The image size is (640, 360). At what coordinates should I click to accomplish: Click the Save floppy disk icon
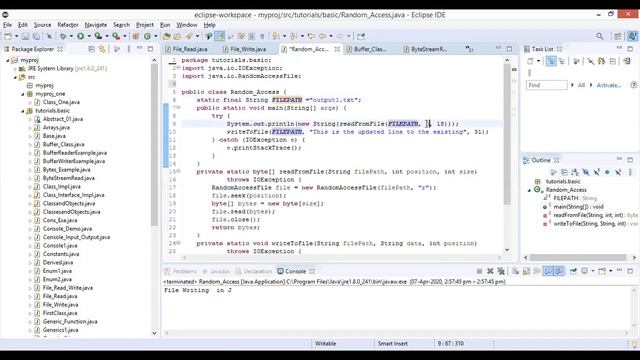(x=25, y=36)
